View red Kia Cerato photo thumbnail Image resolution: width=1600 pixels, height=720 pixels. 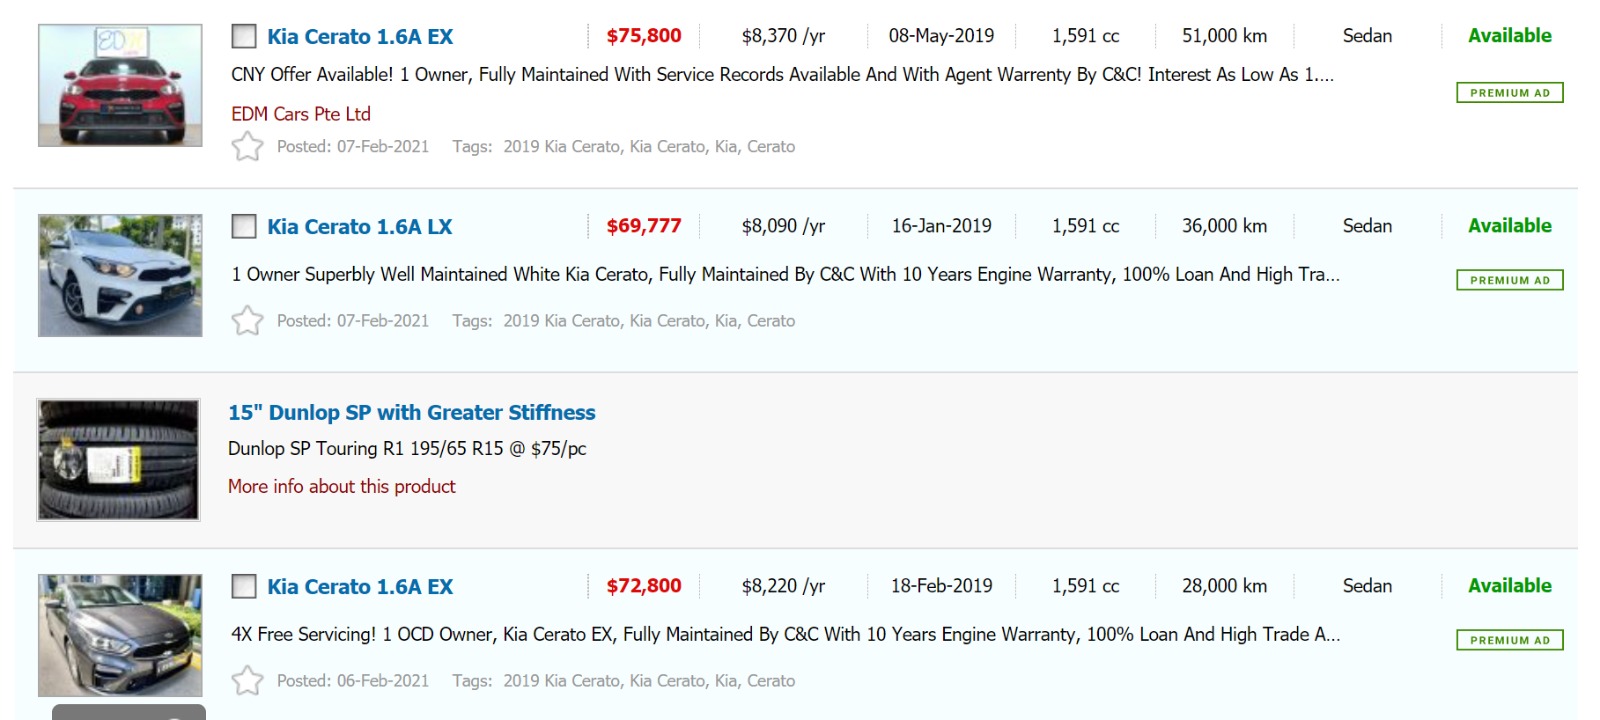click(120, 86)
